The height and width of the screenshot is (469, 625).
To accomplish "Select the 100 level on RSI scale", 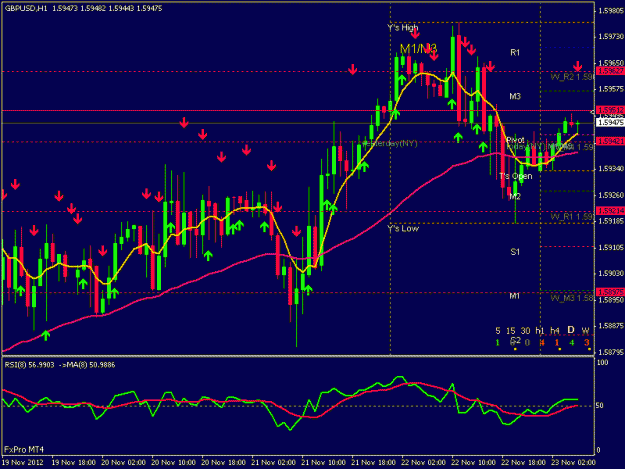I will tap(603, 363).
